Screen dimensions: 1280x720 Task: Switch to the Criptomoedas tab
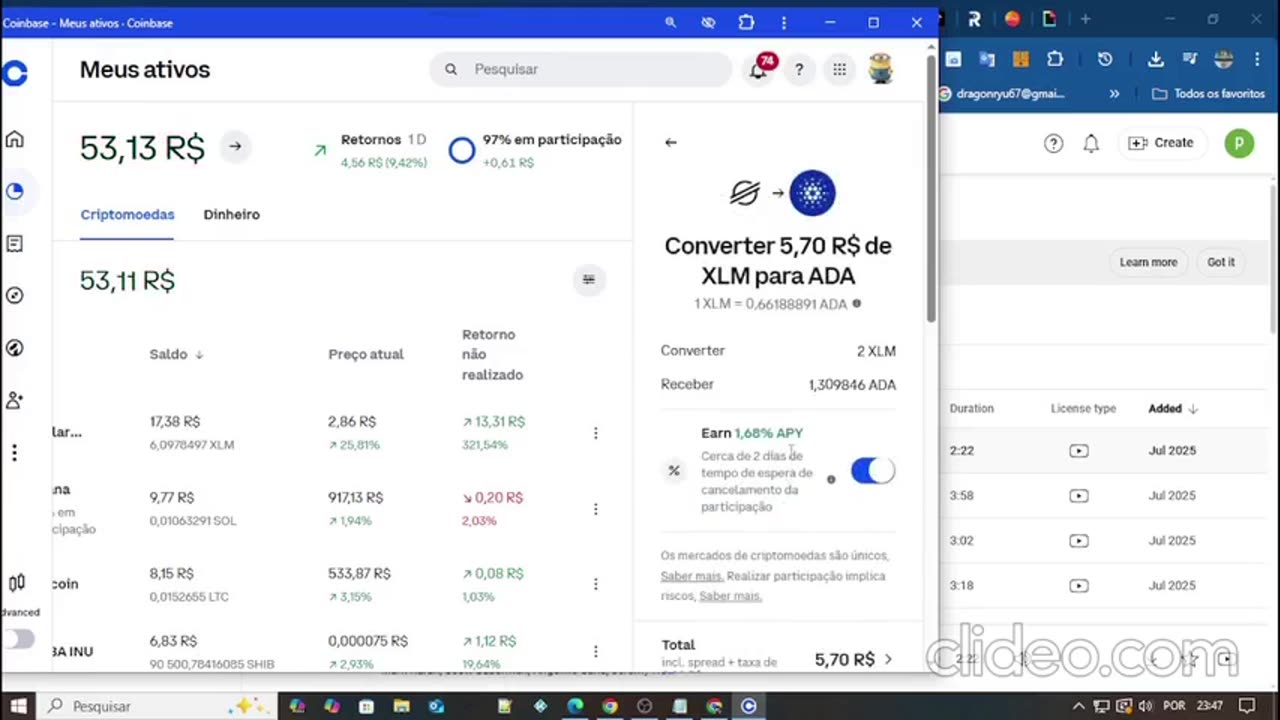point(127,214)
